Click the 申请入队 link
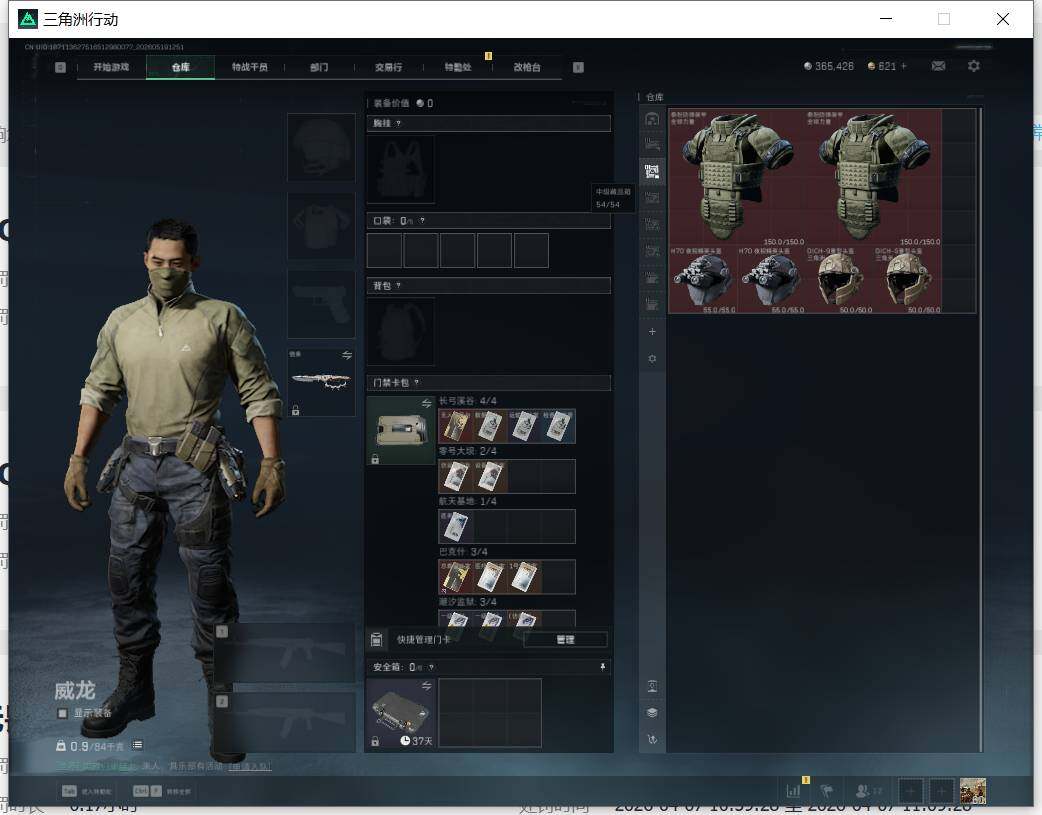This screenshot has height=815, width=1042. pyautogui.click(x=250, y=766)
